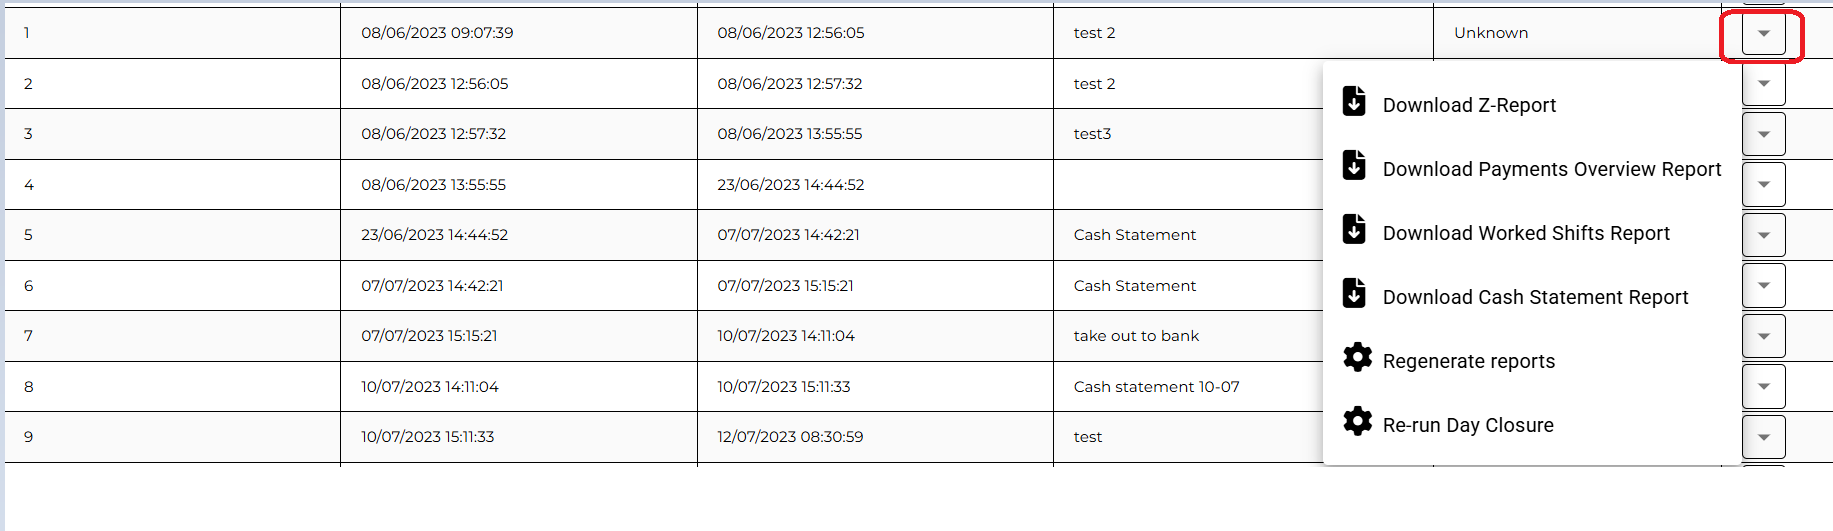Click the gear icon beside Re-run Day Closure

(x=1357, y=422)
